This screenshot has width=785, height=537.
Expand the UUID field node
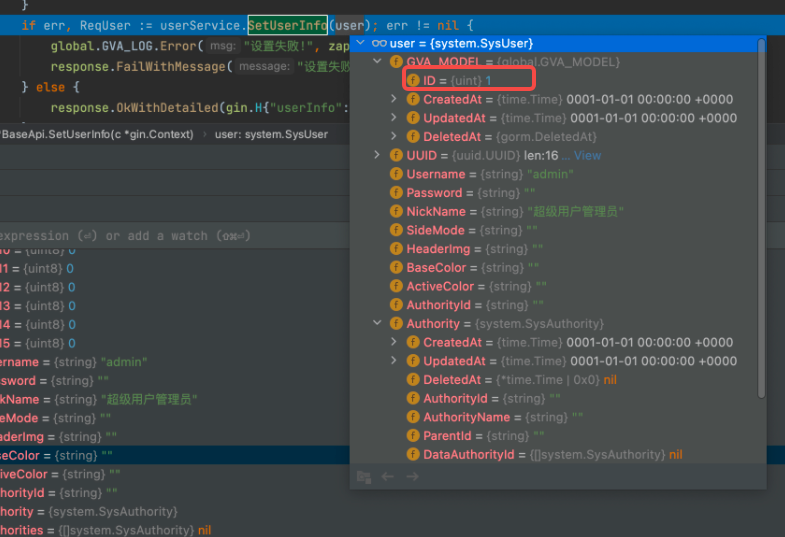coord(377,155)
